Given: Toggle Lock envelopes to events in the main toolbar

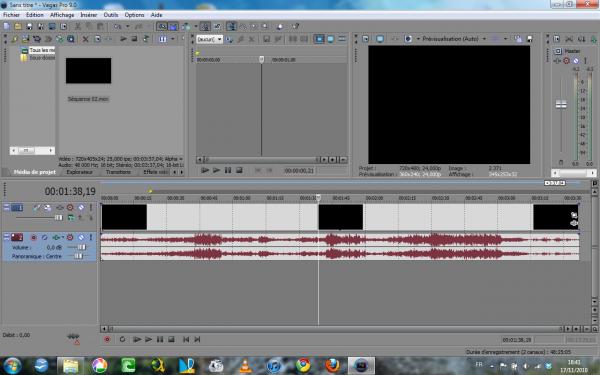Looking at the screenshot, I should click(205, 26).
